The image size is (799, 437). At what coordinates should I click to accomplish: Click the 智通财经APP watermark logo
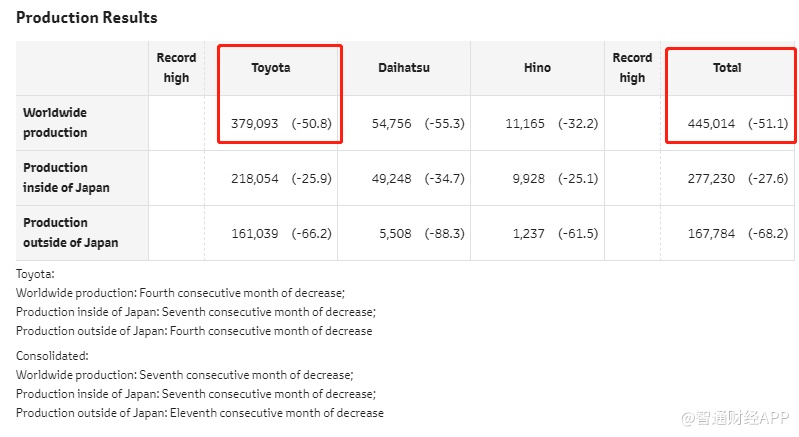click(735, 415)
